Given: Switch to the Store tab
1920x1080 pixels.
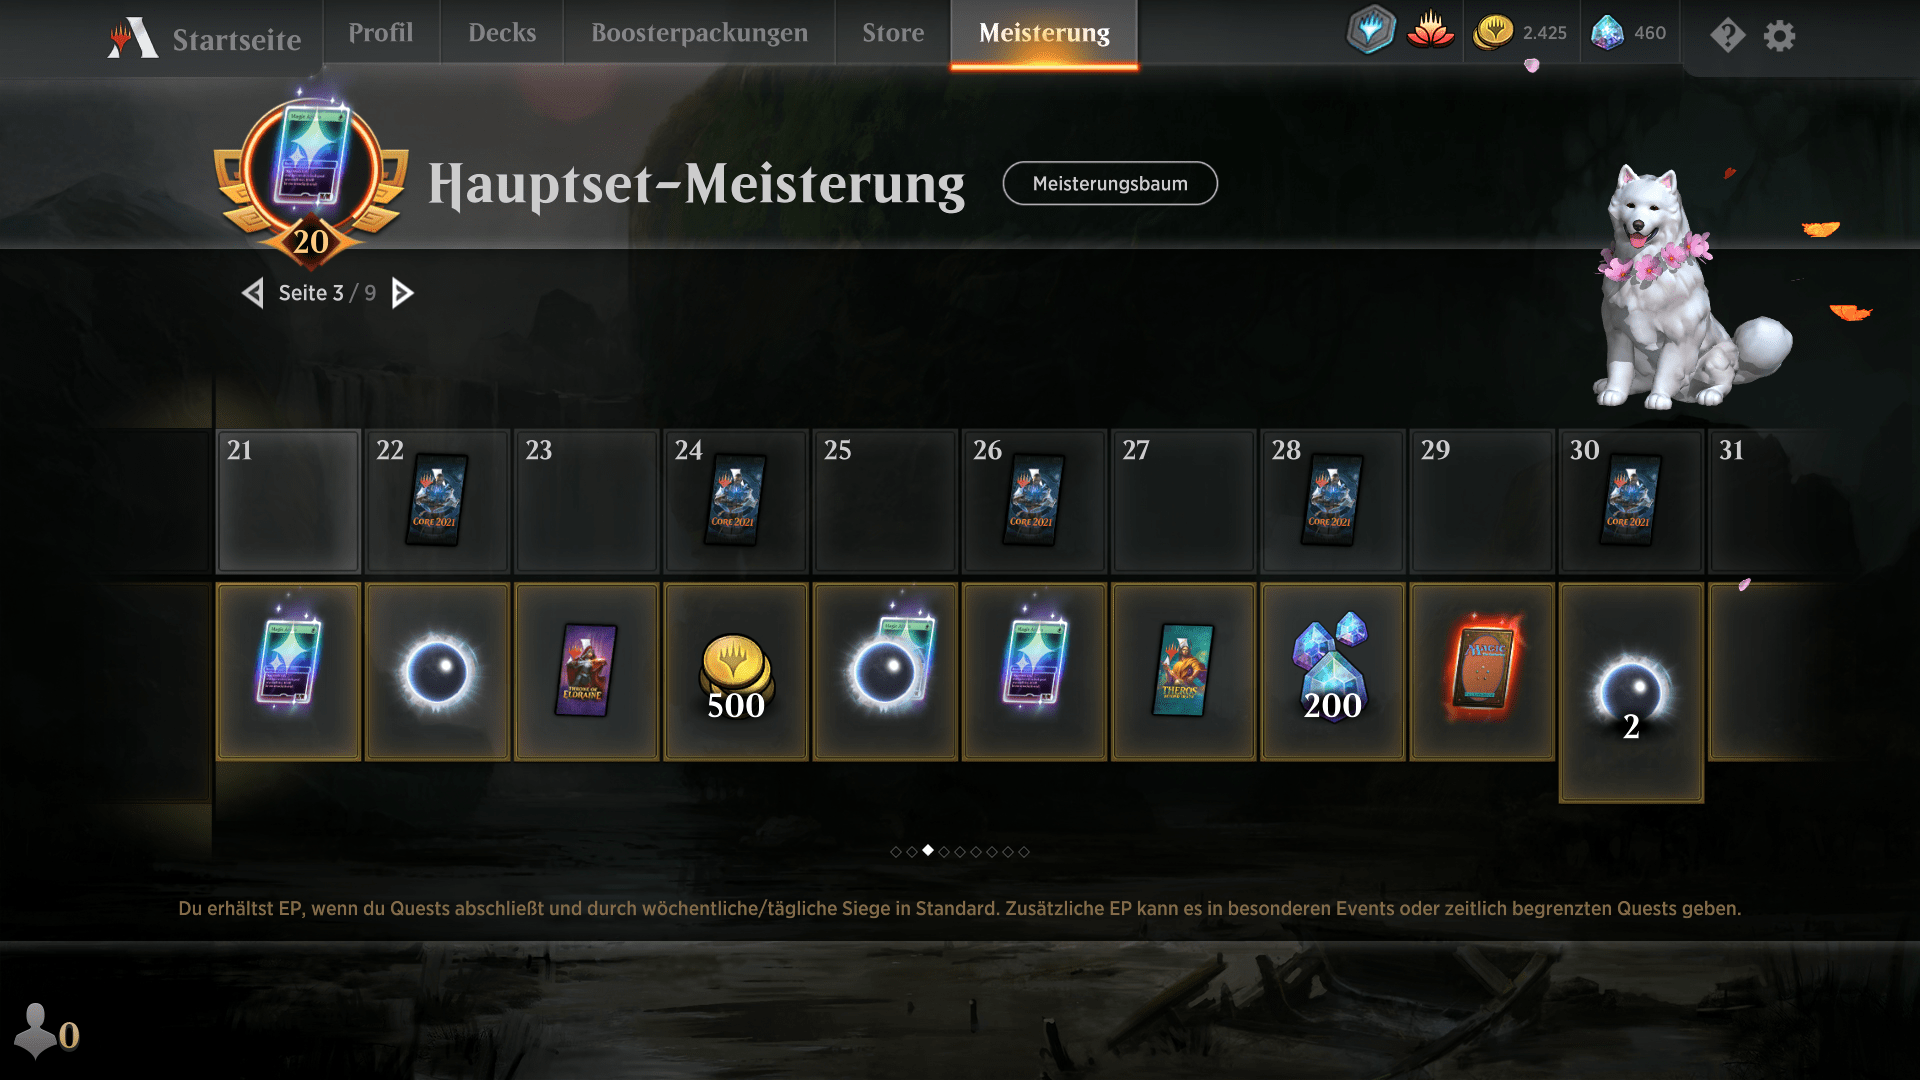Looking at the screenshot, I should [893, 33].
